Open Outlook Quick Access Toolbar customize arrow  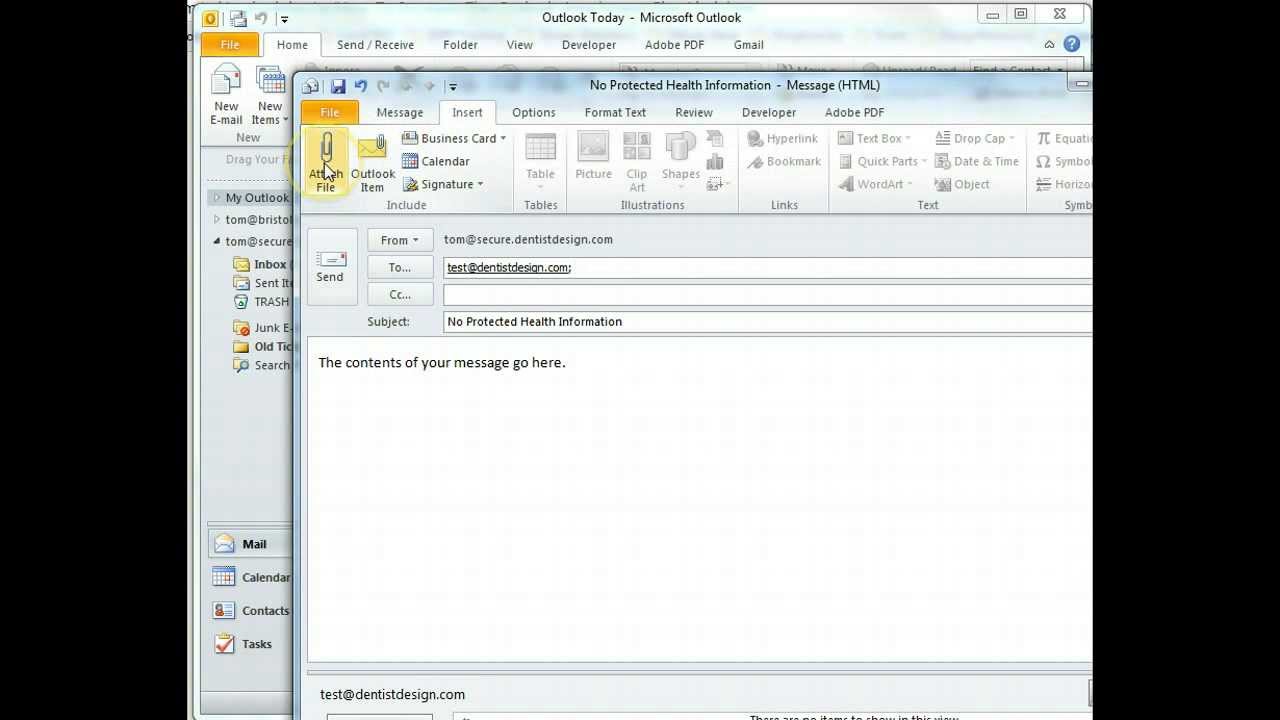[284, 18]
